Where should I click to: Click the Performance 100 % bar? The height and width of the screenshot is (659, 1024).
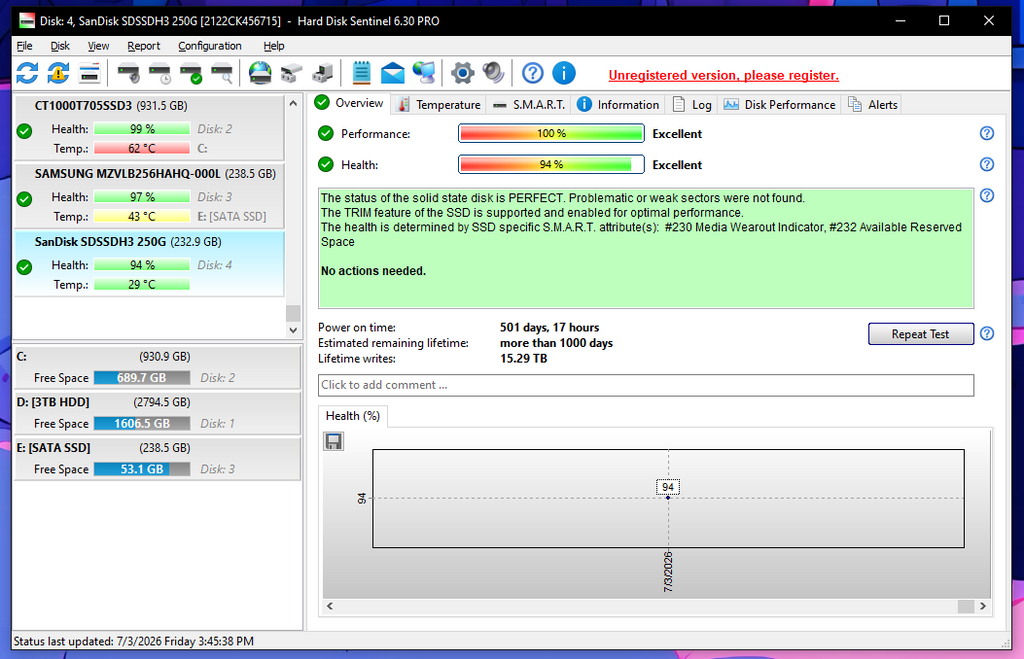click(551, 133)
